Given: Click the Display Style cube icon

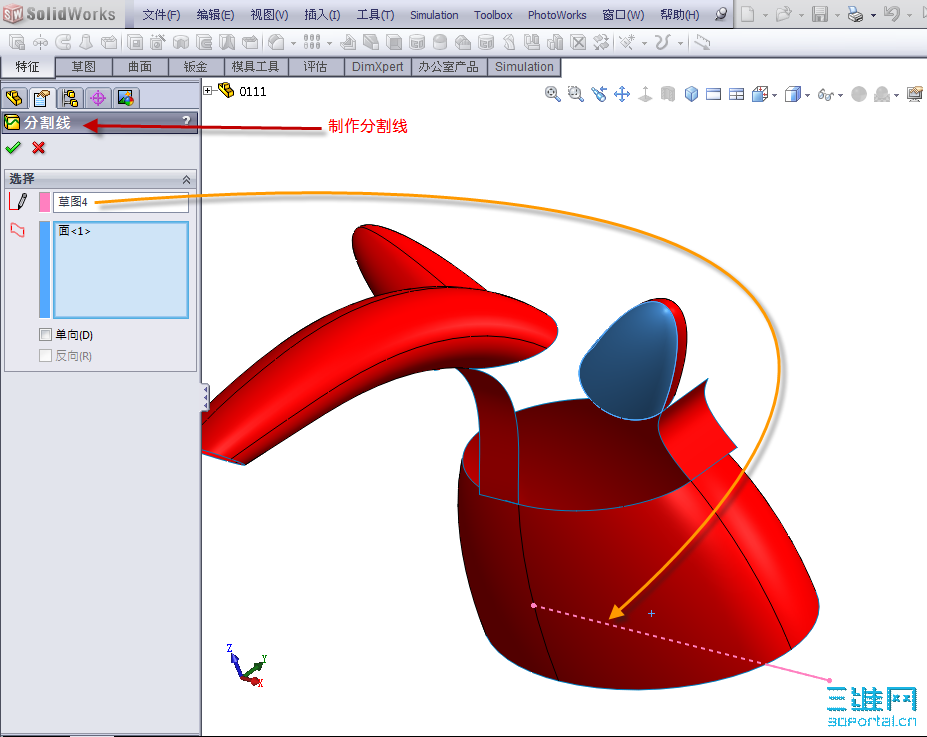Looking at the screenshot, I should [792, 94].
